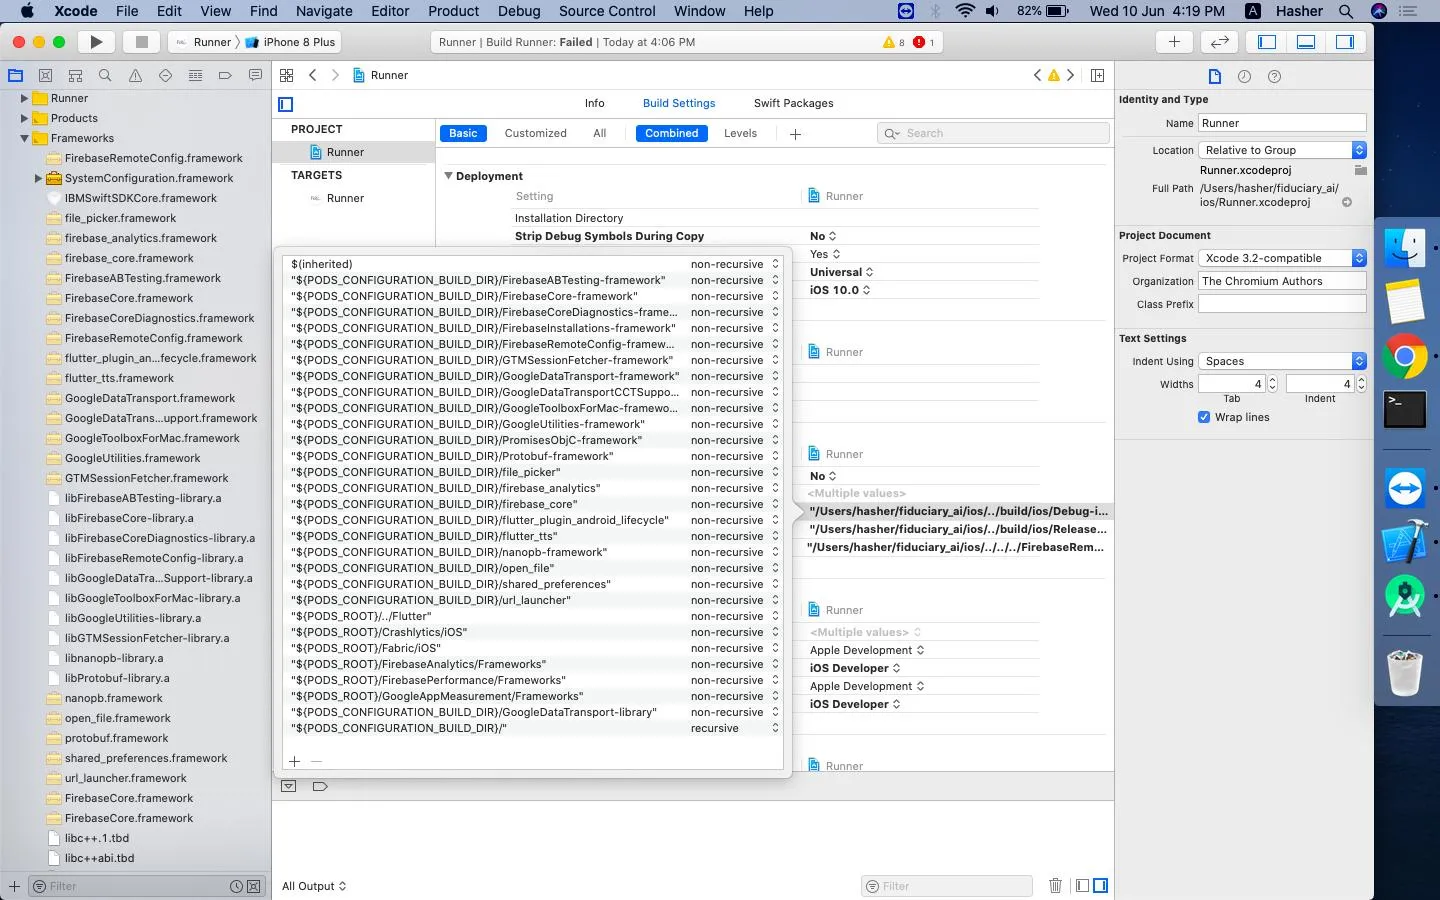Show the Quick Help inspector icon
This screenshot has width=1440, height=900.
coord(1274,76)
